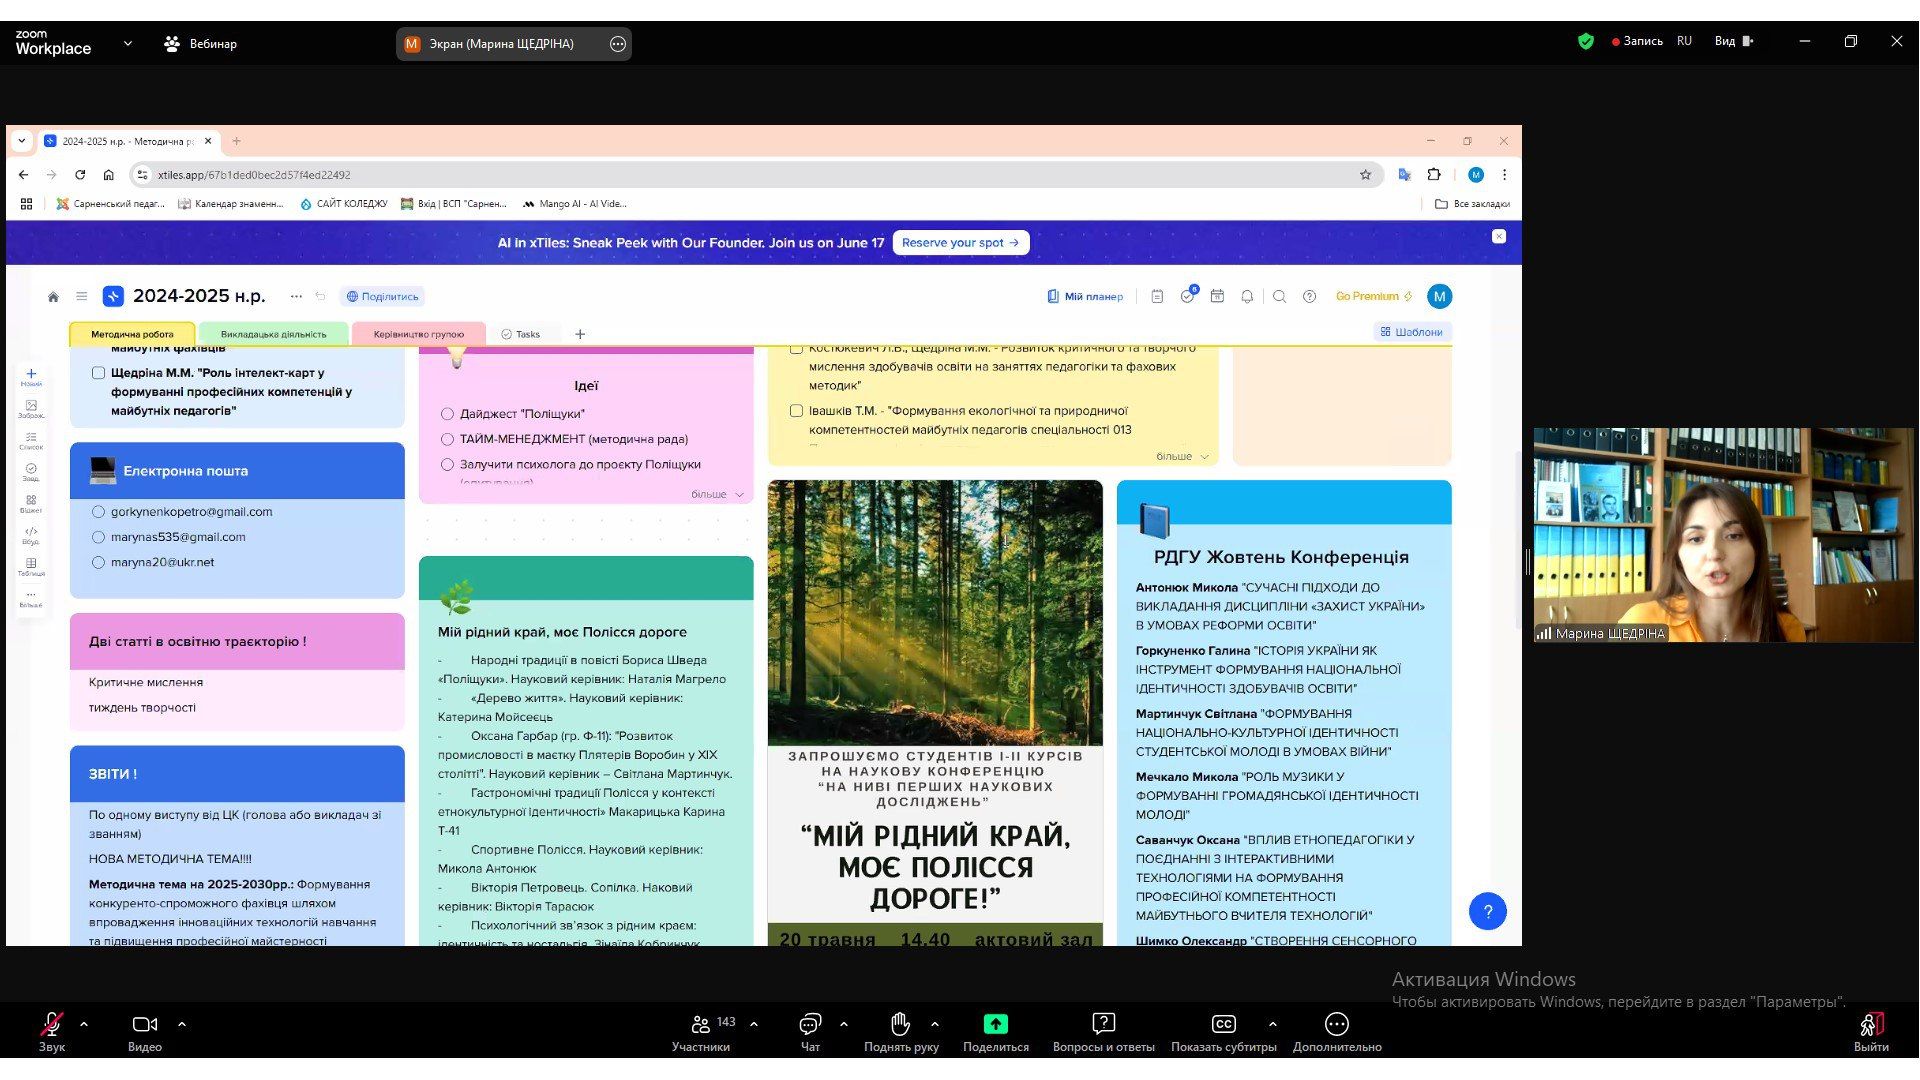The image size is (1920, 1080).
Task: Open browser tab list chevron
Action: (22, 141)
